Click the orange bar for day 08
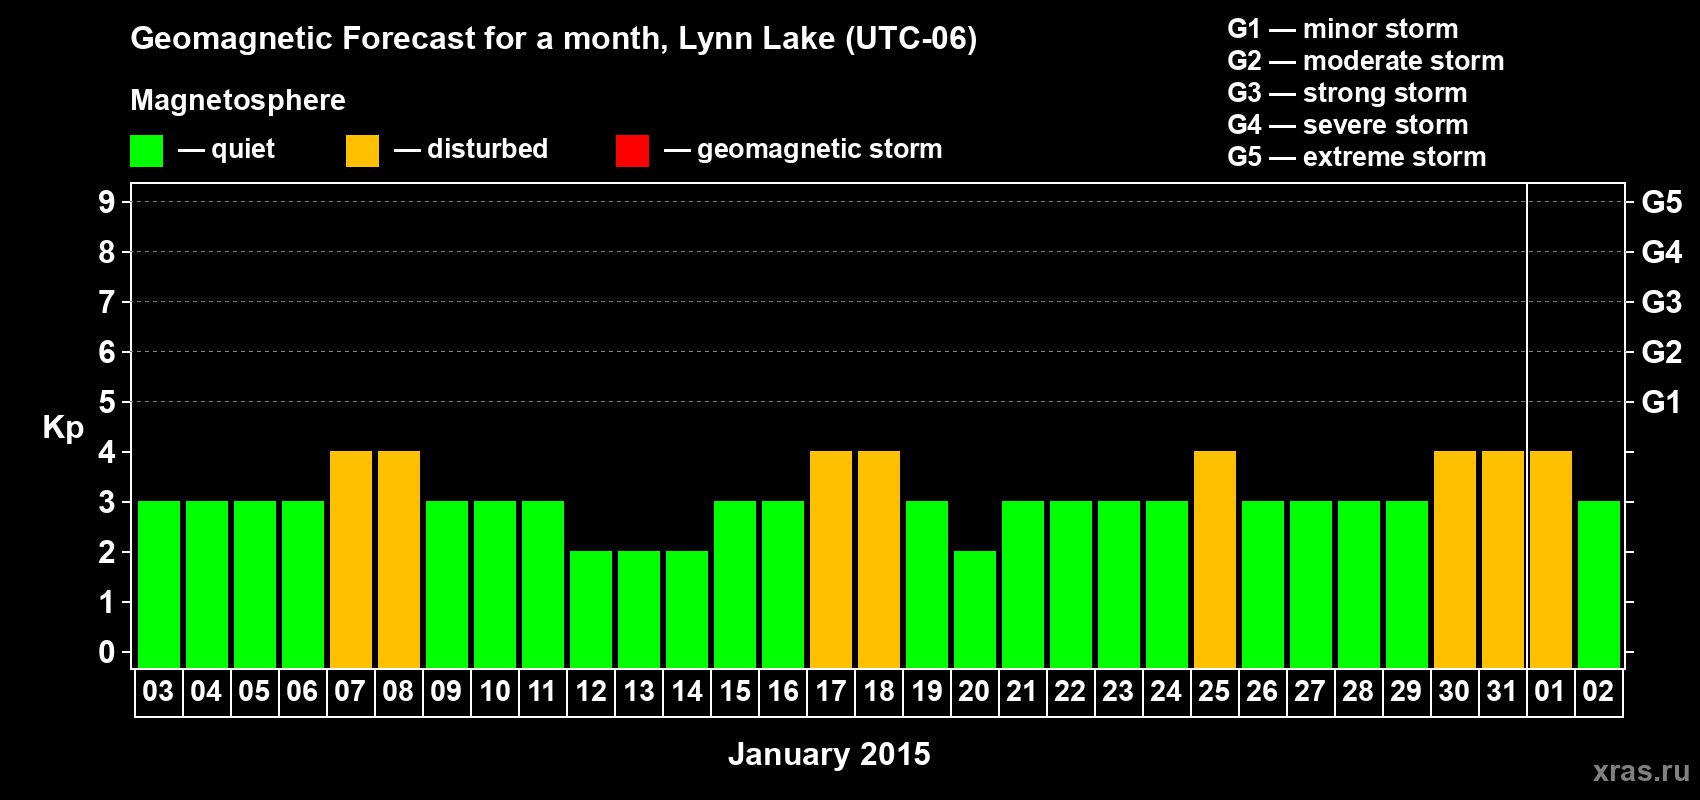The image size is (1700, 800). [399, 559]
